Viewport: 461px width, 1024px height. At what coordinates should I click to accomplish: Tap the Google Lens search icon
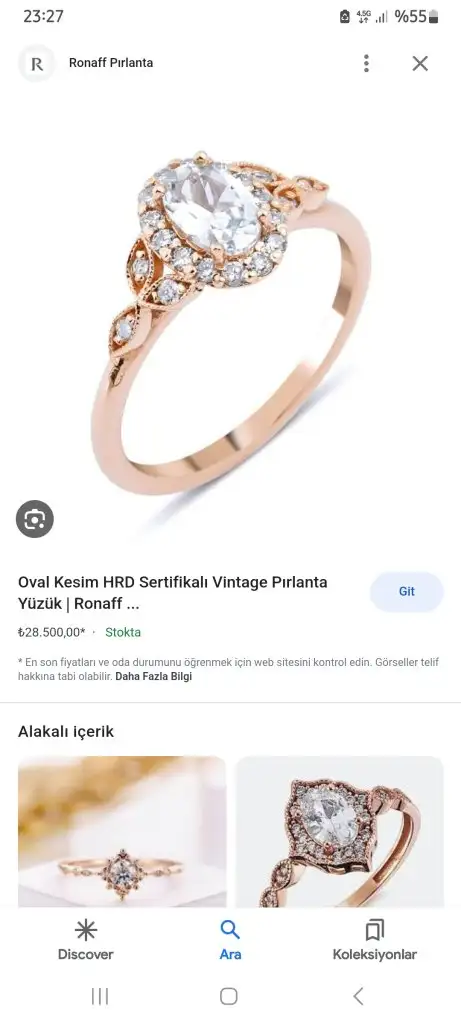35,519
